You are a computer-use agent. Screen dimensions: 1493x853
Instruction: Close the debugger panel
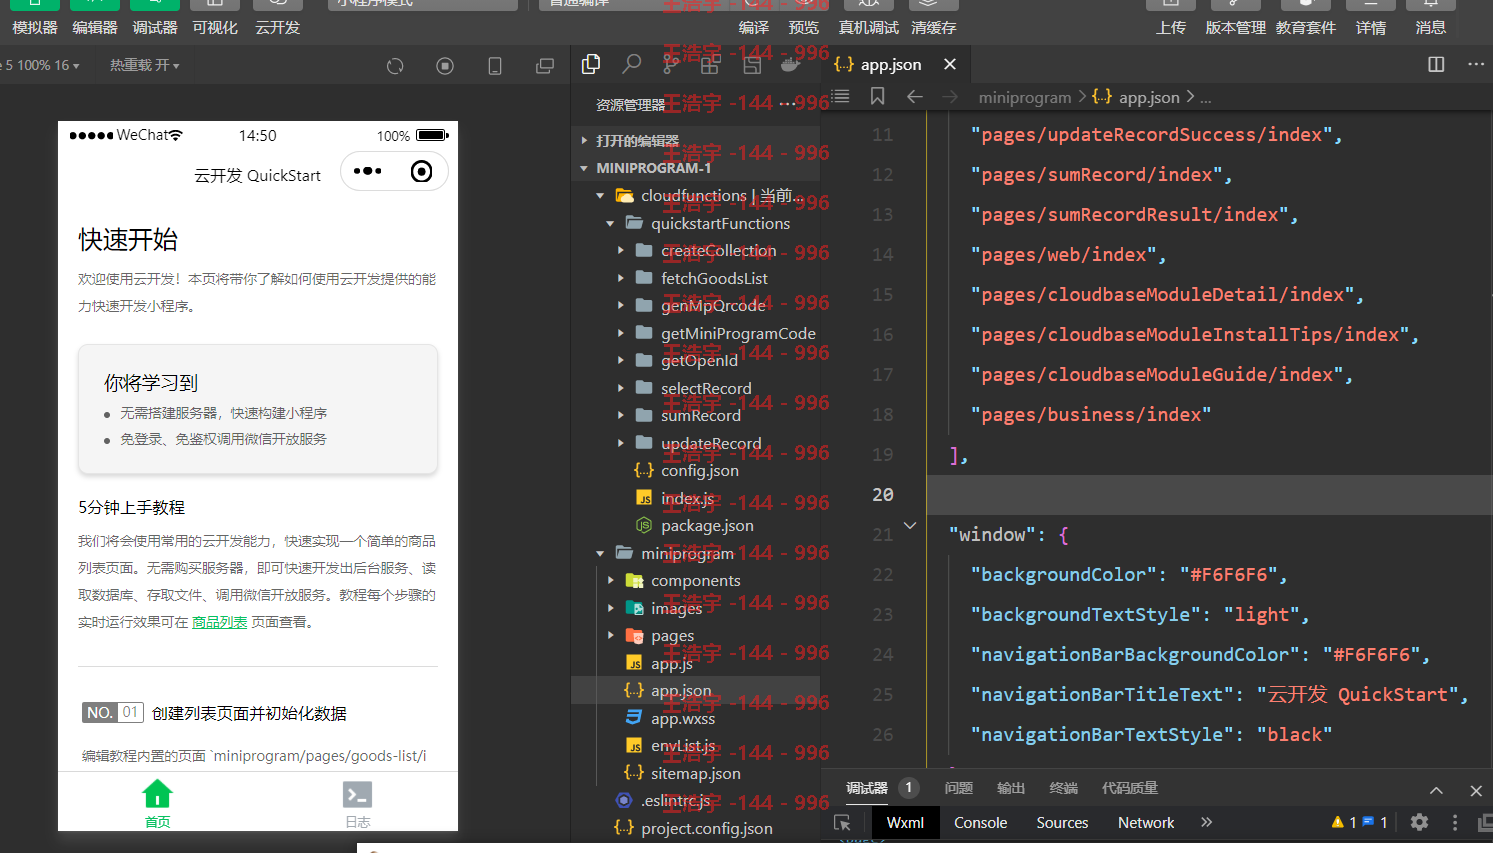pos(1476,790)
